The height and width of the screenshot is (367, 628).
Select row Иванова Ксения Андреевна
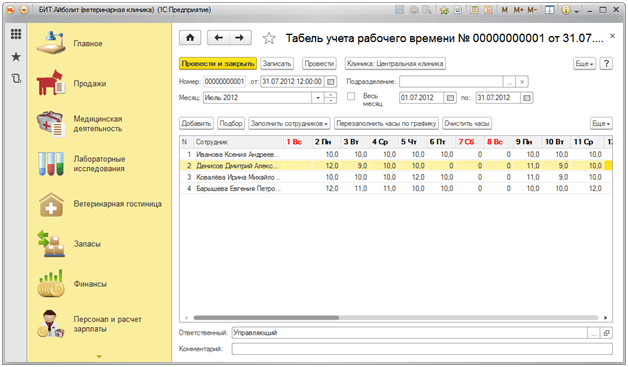coord(396,154)
